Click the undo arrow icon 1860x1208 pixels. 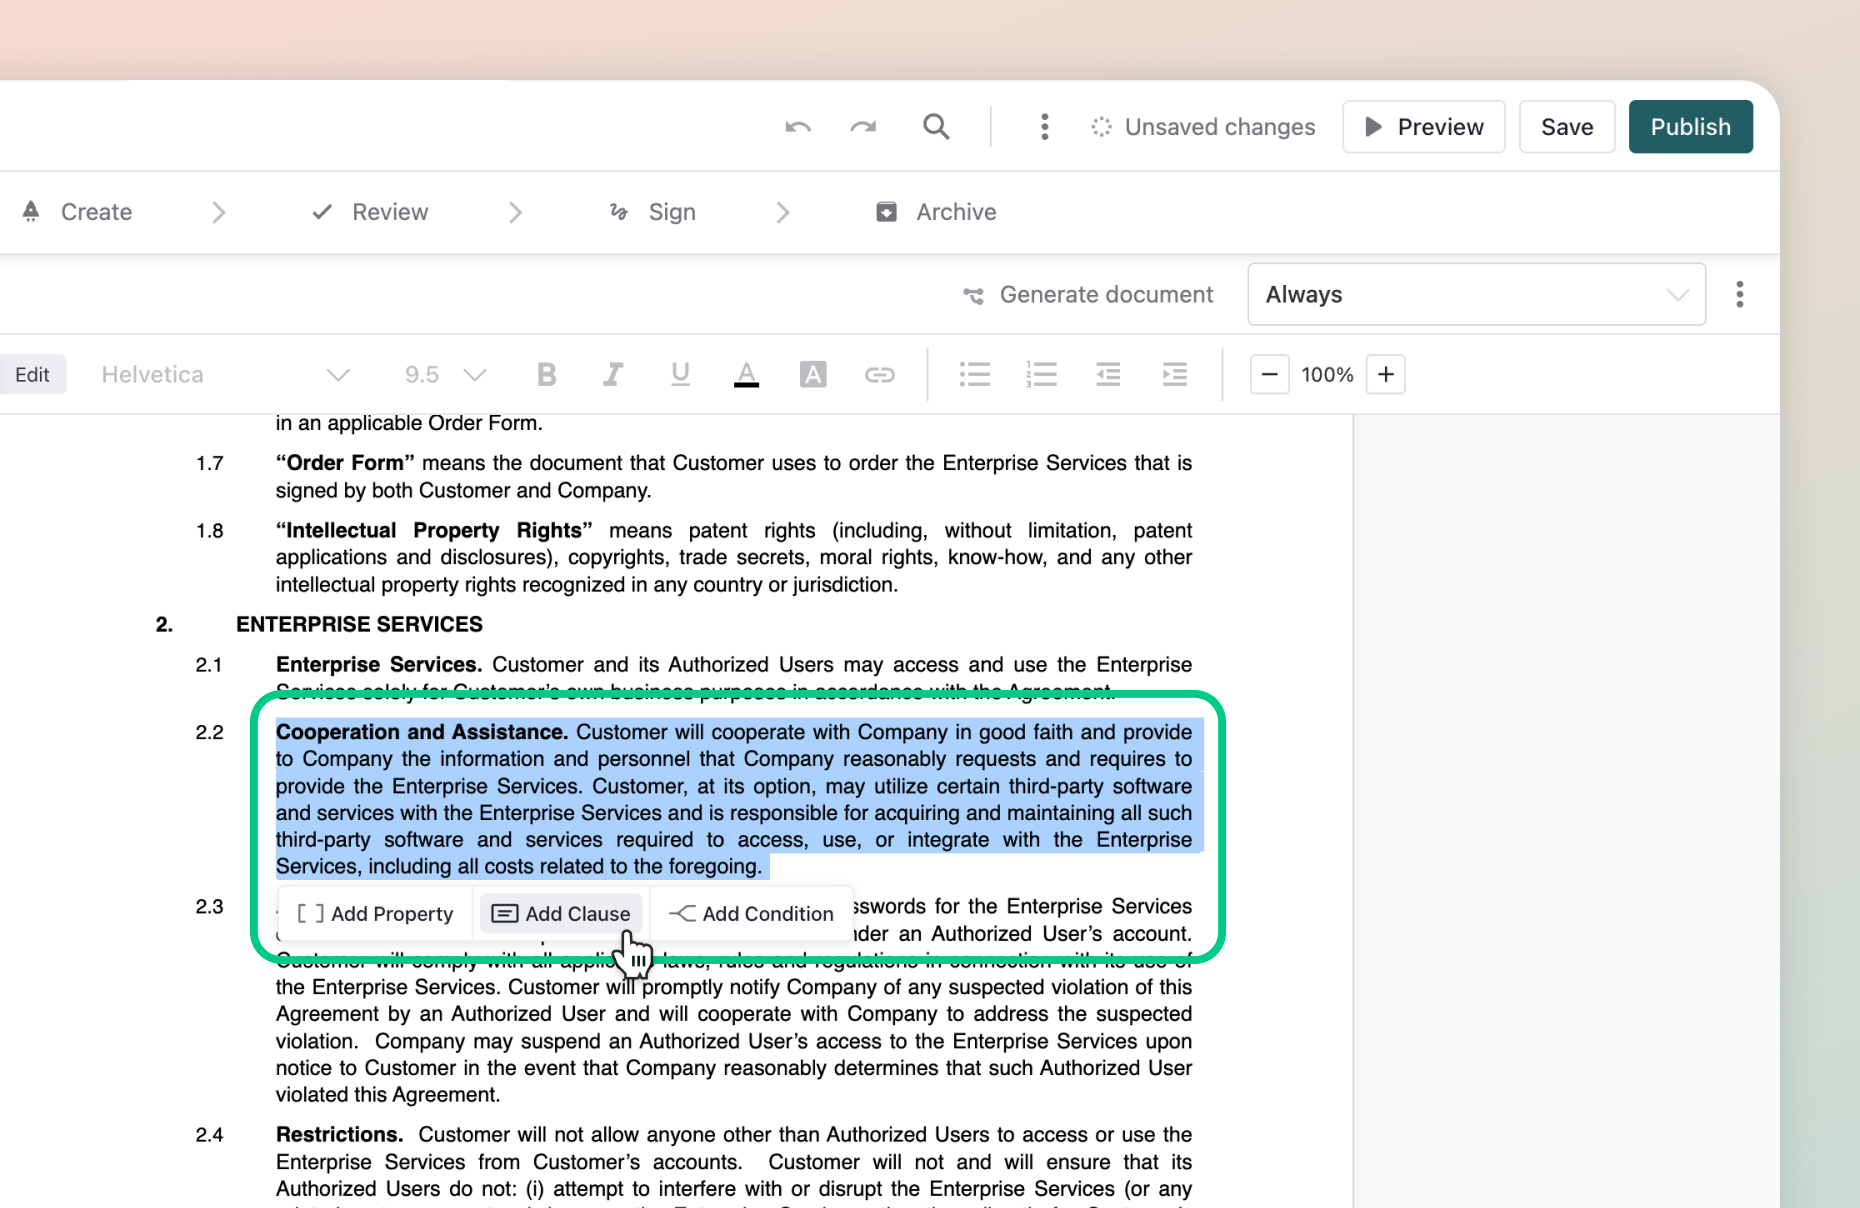click(798, 127)
